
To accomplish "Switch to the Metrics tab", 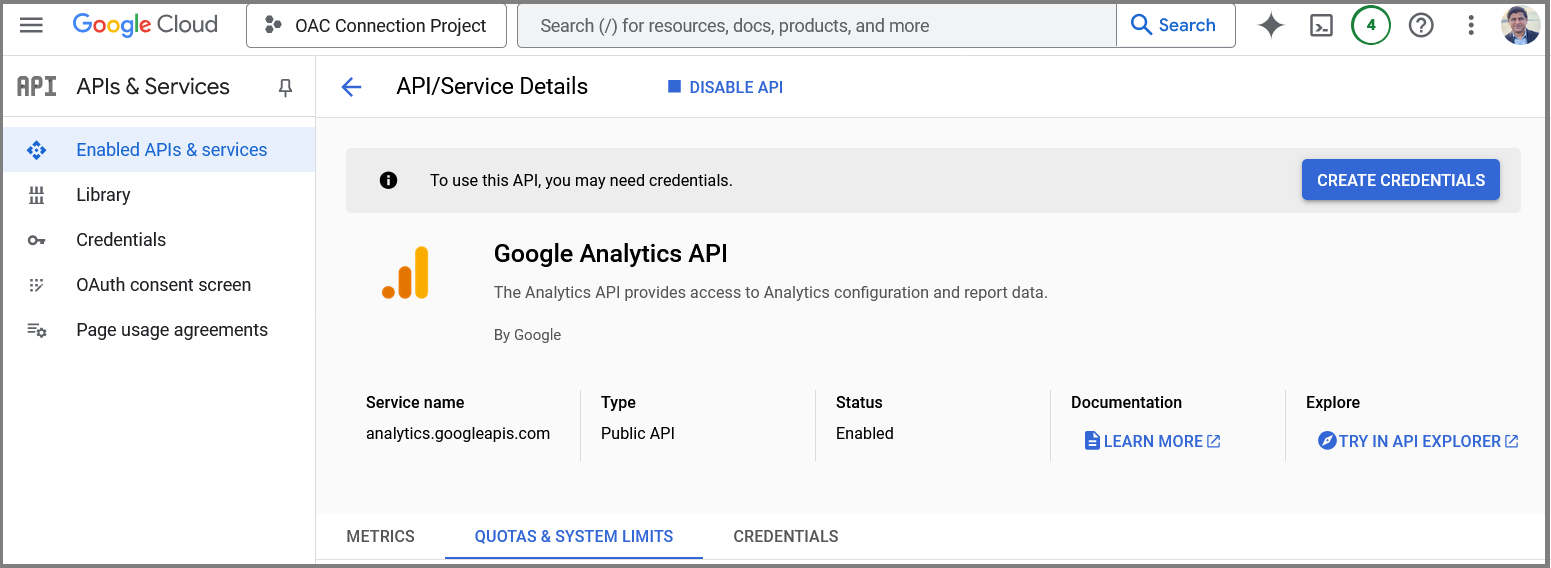I will pyautogui.click(x=380, y=536).
